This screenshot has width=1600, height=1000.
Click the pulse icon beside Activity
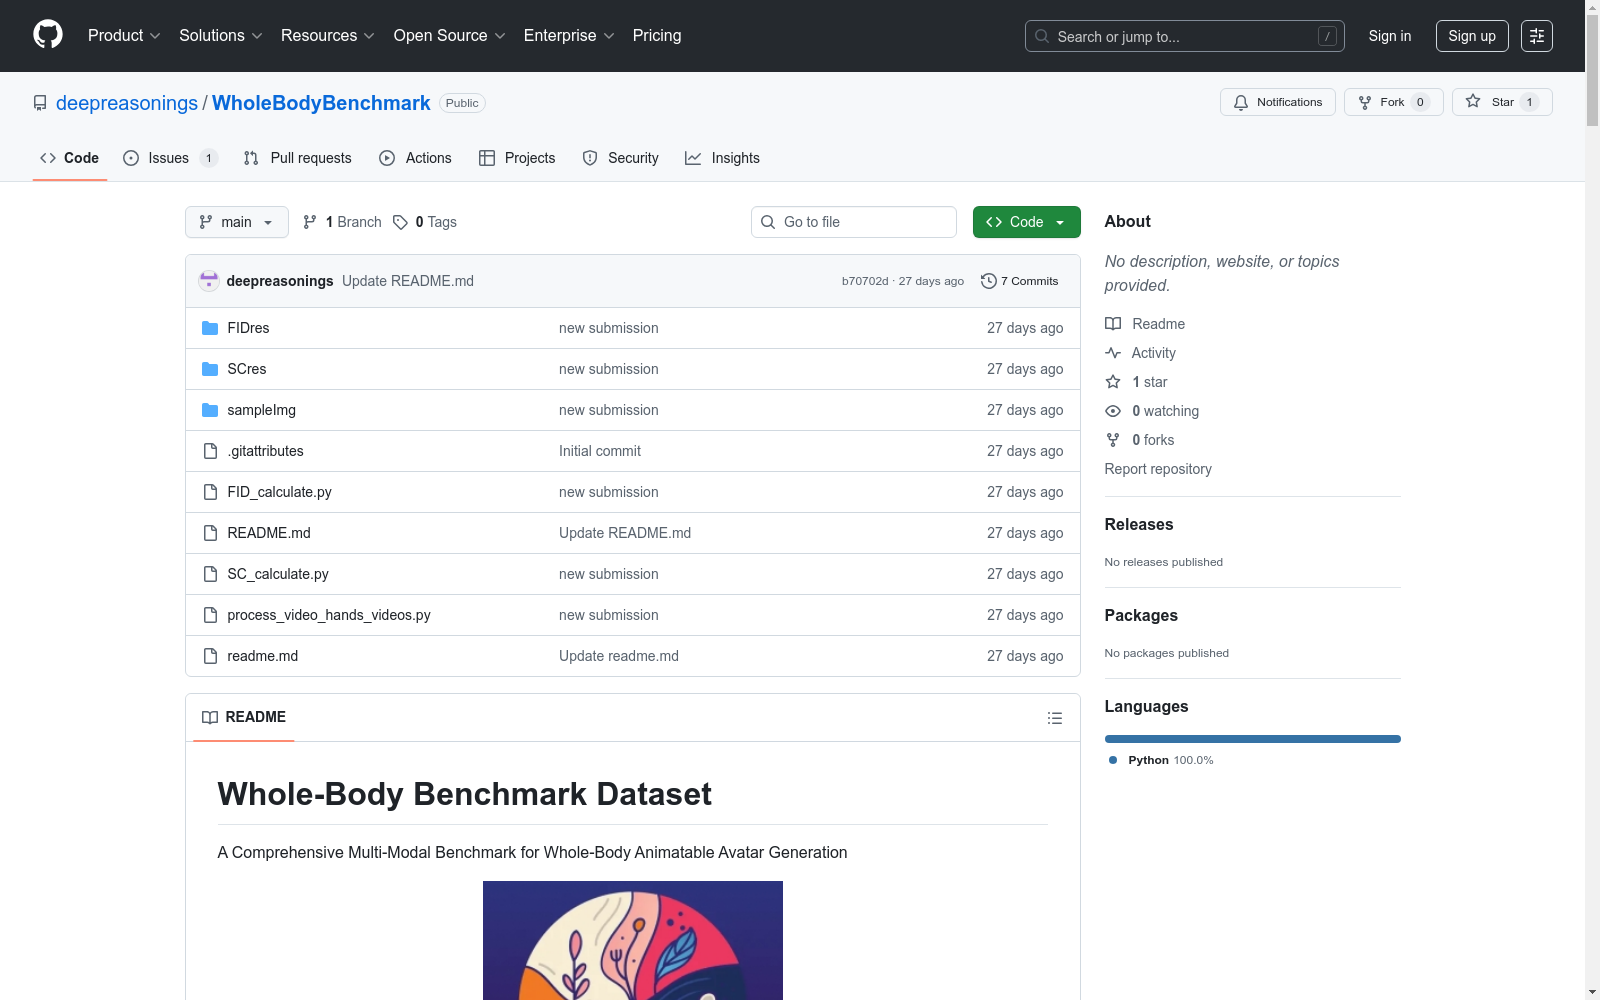click(1113, 353)
